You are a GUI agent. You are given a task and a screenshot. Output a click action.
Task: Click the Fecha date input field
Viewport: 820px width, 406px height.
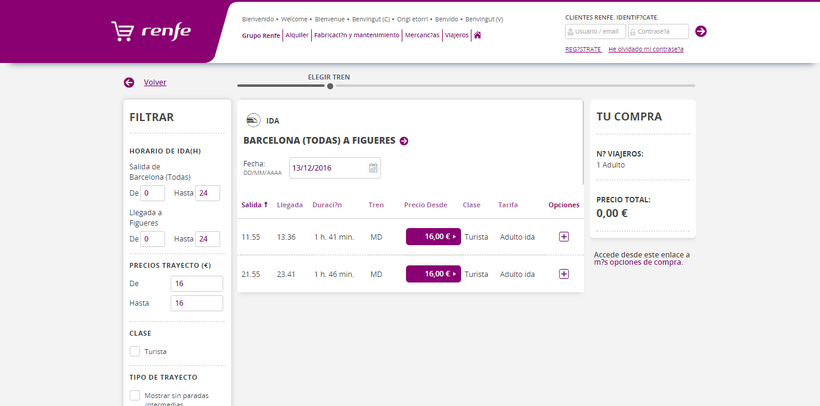coord(328,168)
